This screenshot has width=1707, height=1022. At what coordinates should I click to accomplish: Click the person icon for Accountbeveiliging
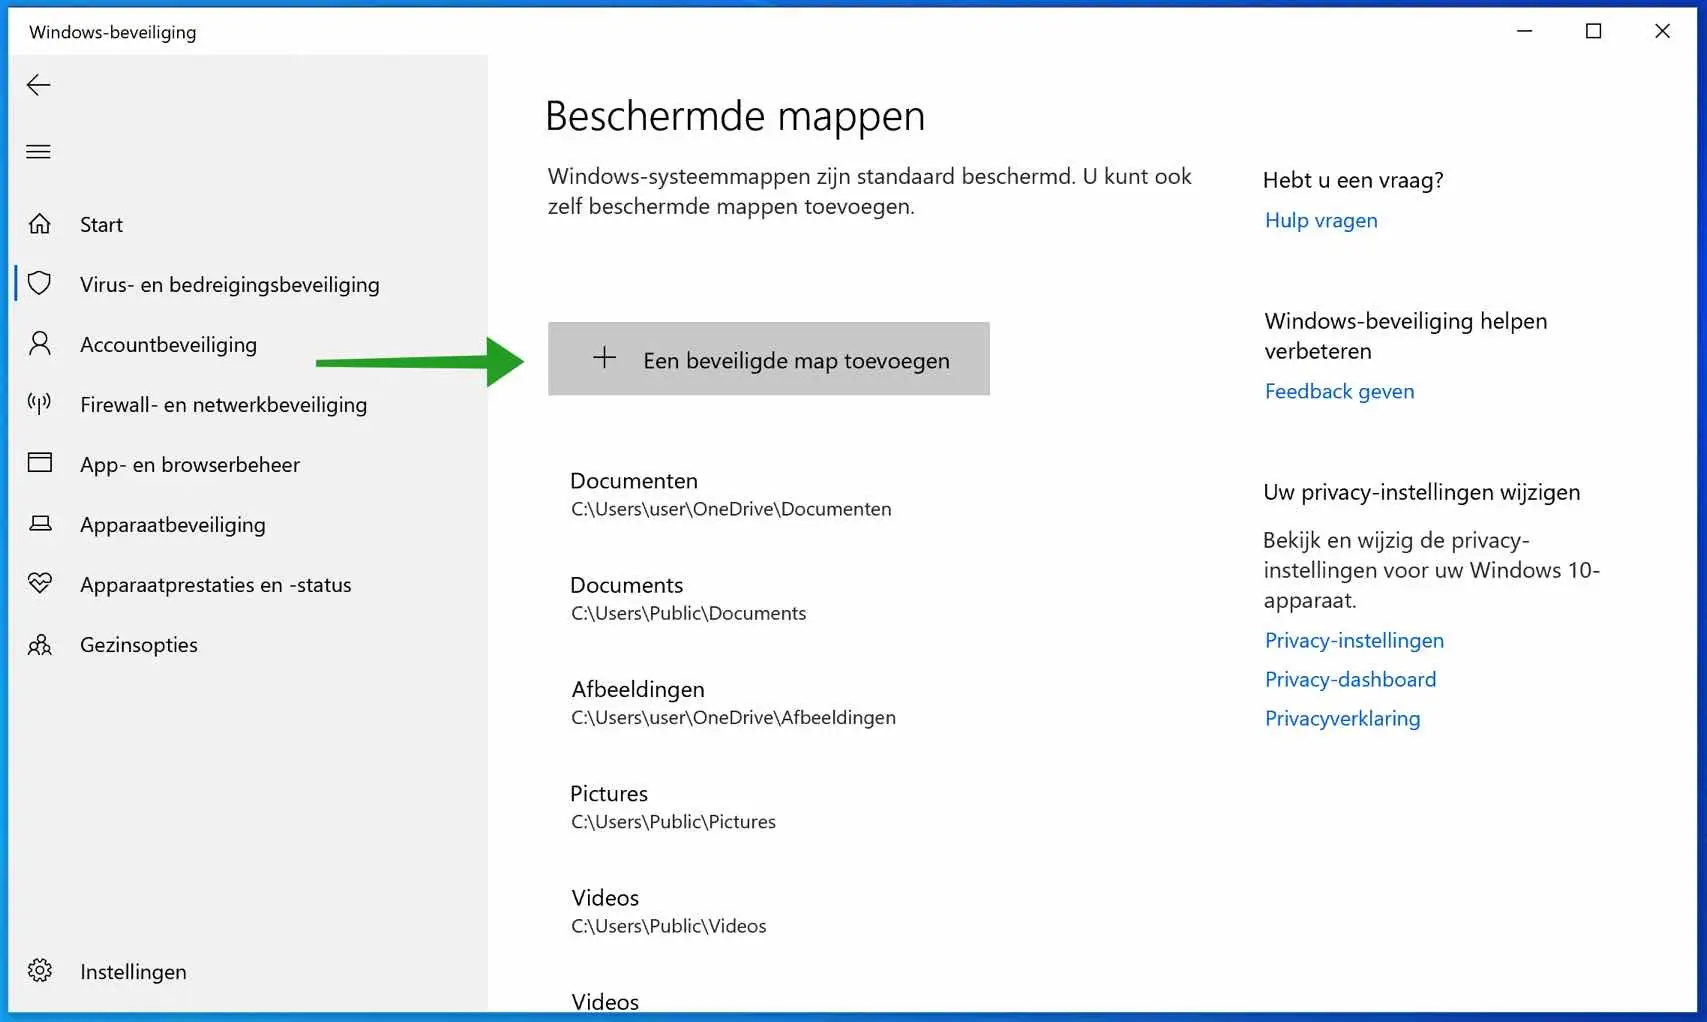[x=40, y=344]
